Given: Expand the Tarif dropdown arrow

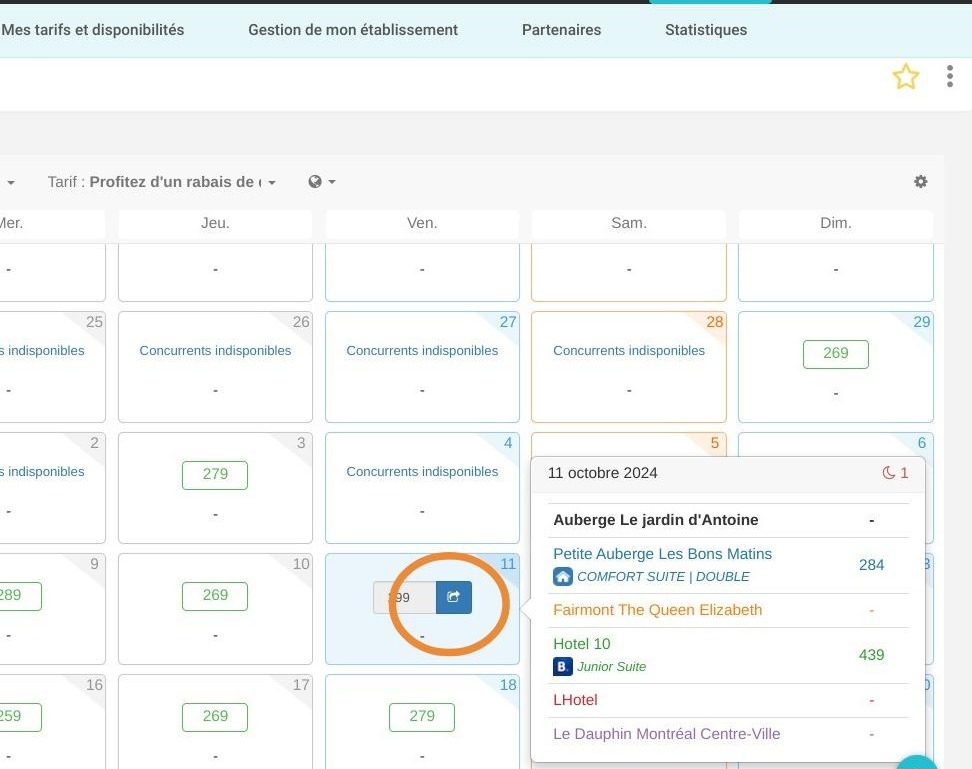Looking at the screenshot, I should click(272, 182).
